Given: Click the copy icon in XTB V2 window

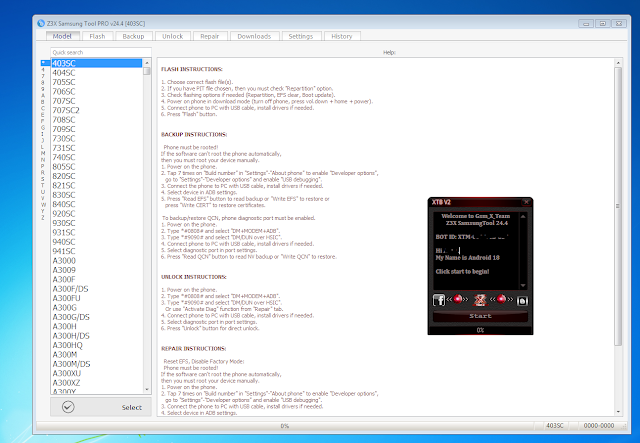Looking at the screenshot, I should coord(522,301).
